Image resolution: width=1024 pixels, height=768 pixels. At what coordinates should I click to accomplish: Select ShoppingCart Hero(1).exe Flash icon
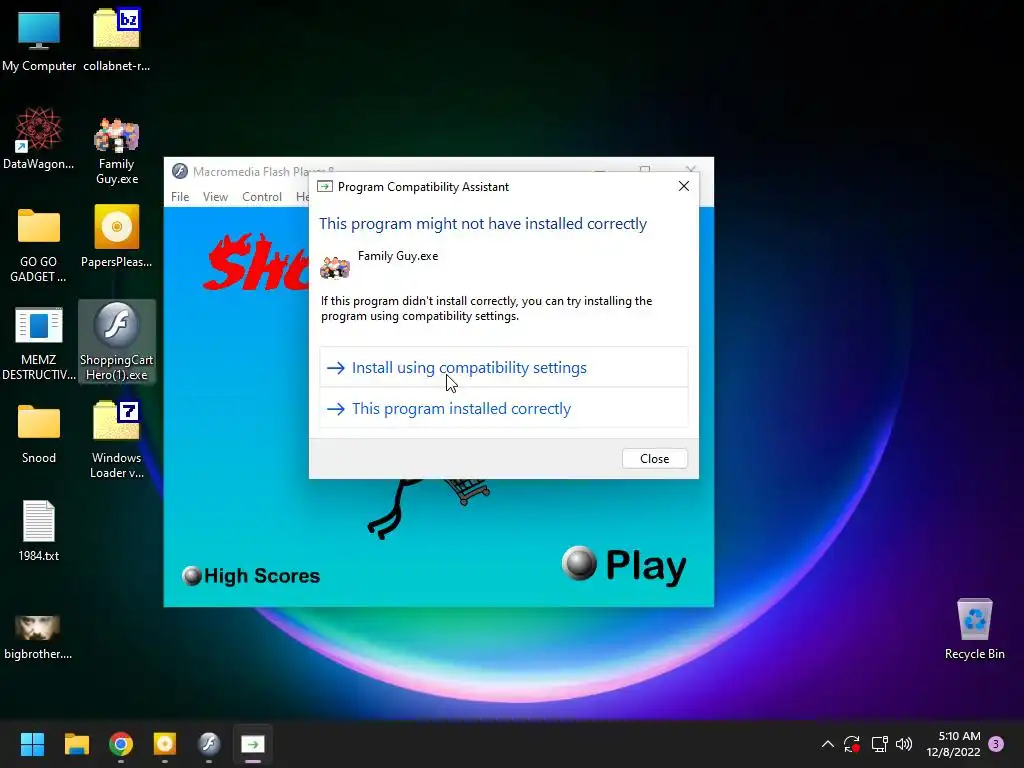point(116,342)
